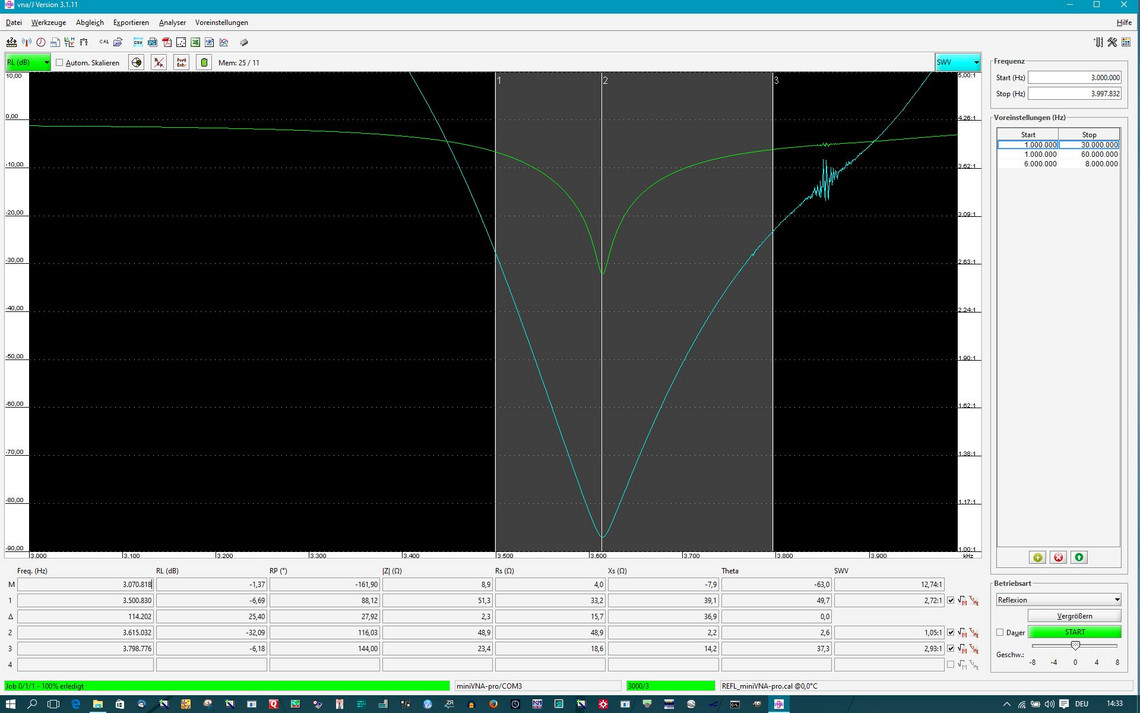Click the miniVNA-pro/COM3 status entry
Screen dimensions: 1140x713
coord(538,685)
